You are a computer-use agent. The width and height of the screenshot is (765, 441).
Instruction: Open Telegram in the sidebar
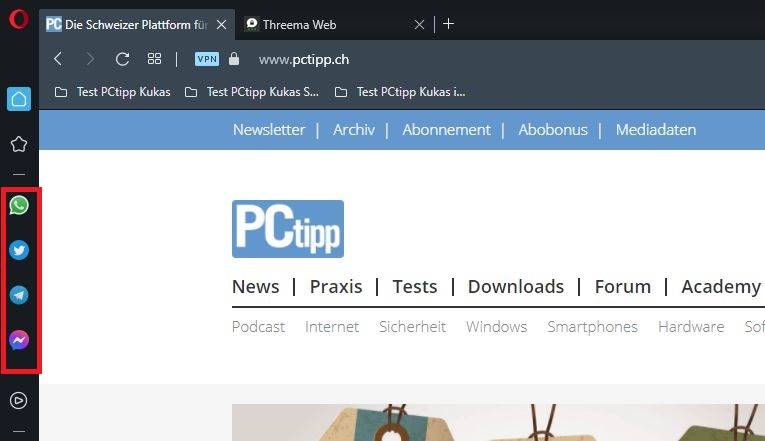click(19, 295)
